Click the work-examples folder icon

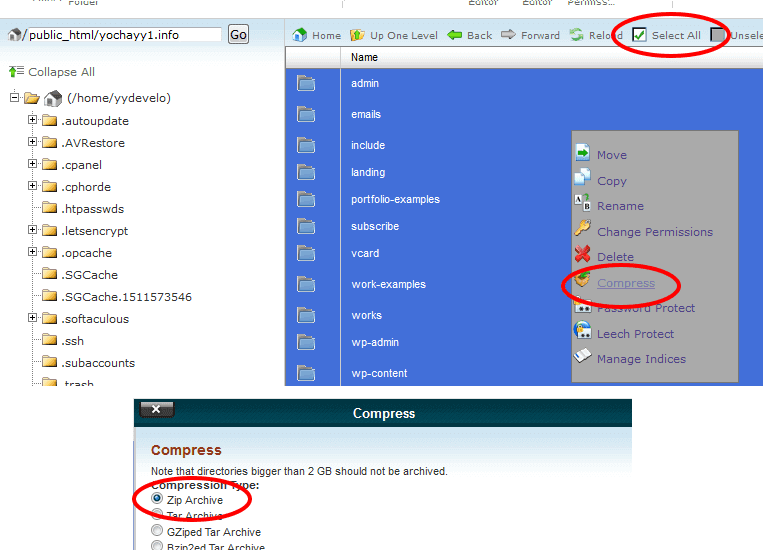(x=306, y=284)
